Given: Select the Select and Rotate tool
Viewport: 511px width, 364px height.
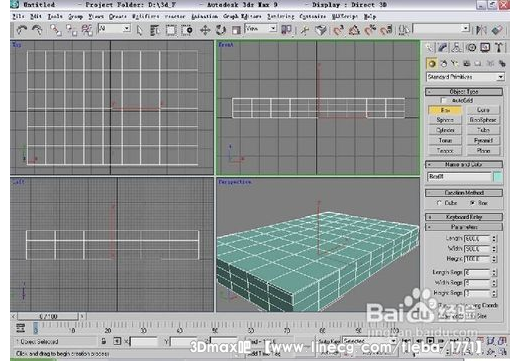Looking at the screenshot, I should coord(220,30).
